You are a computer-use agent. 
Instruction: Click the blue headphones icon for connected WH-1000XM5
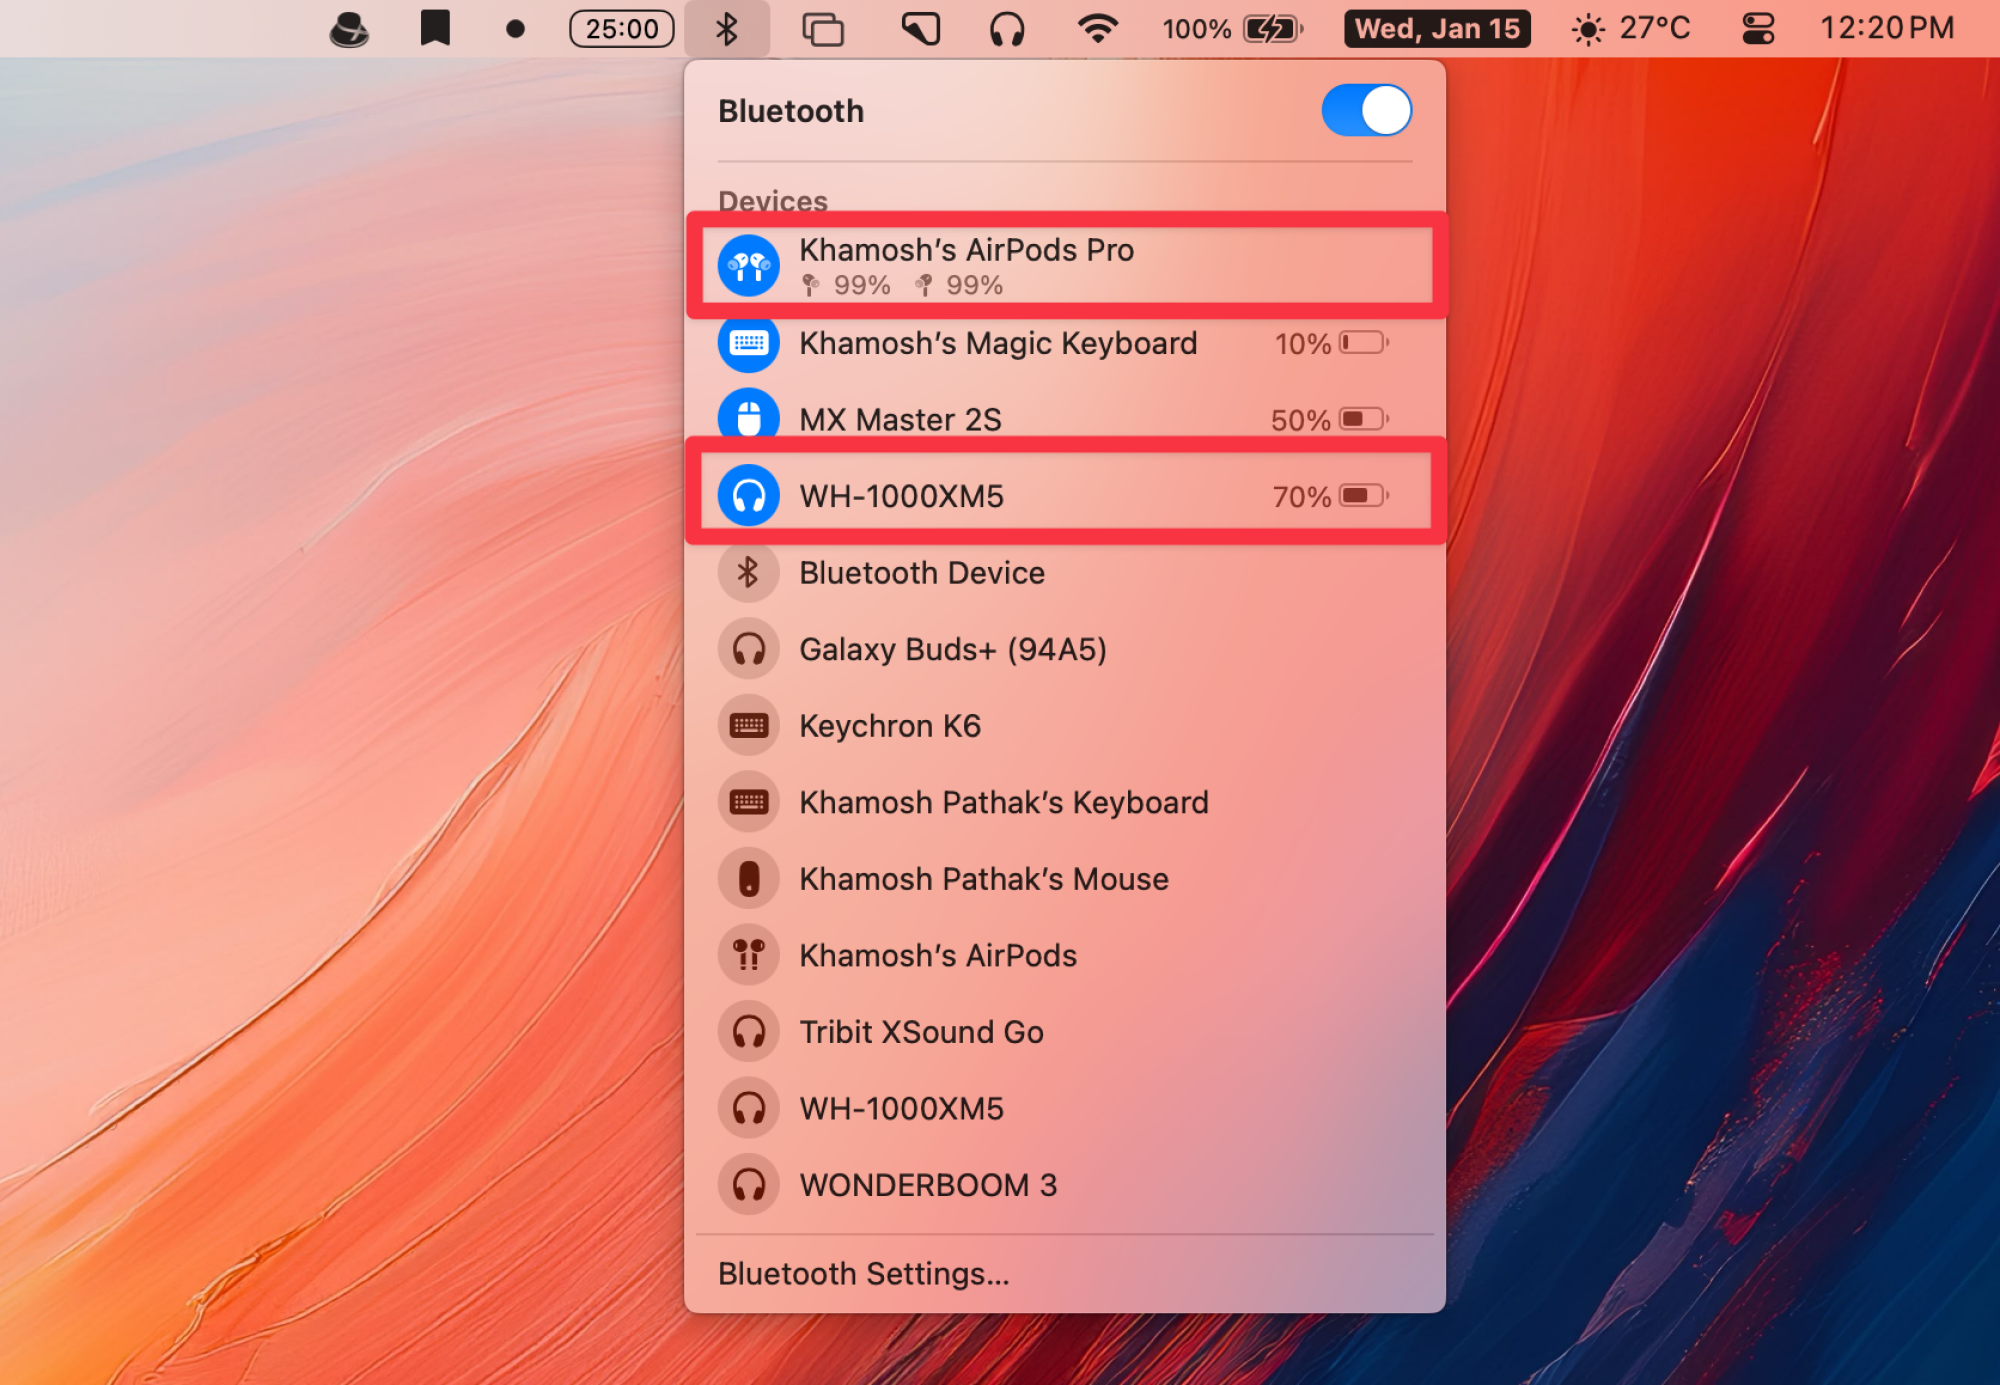[748, 496]
